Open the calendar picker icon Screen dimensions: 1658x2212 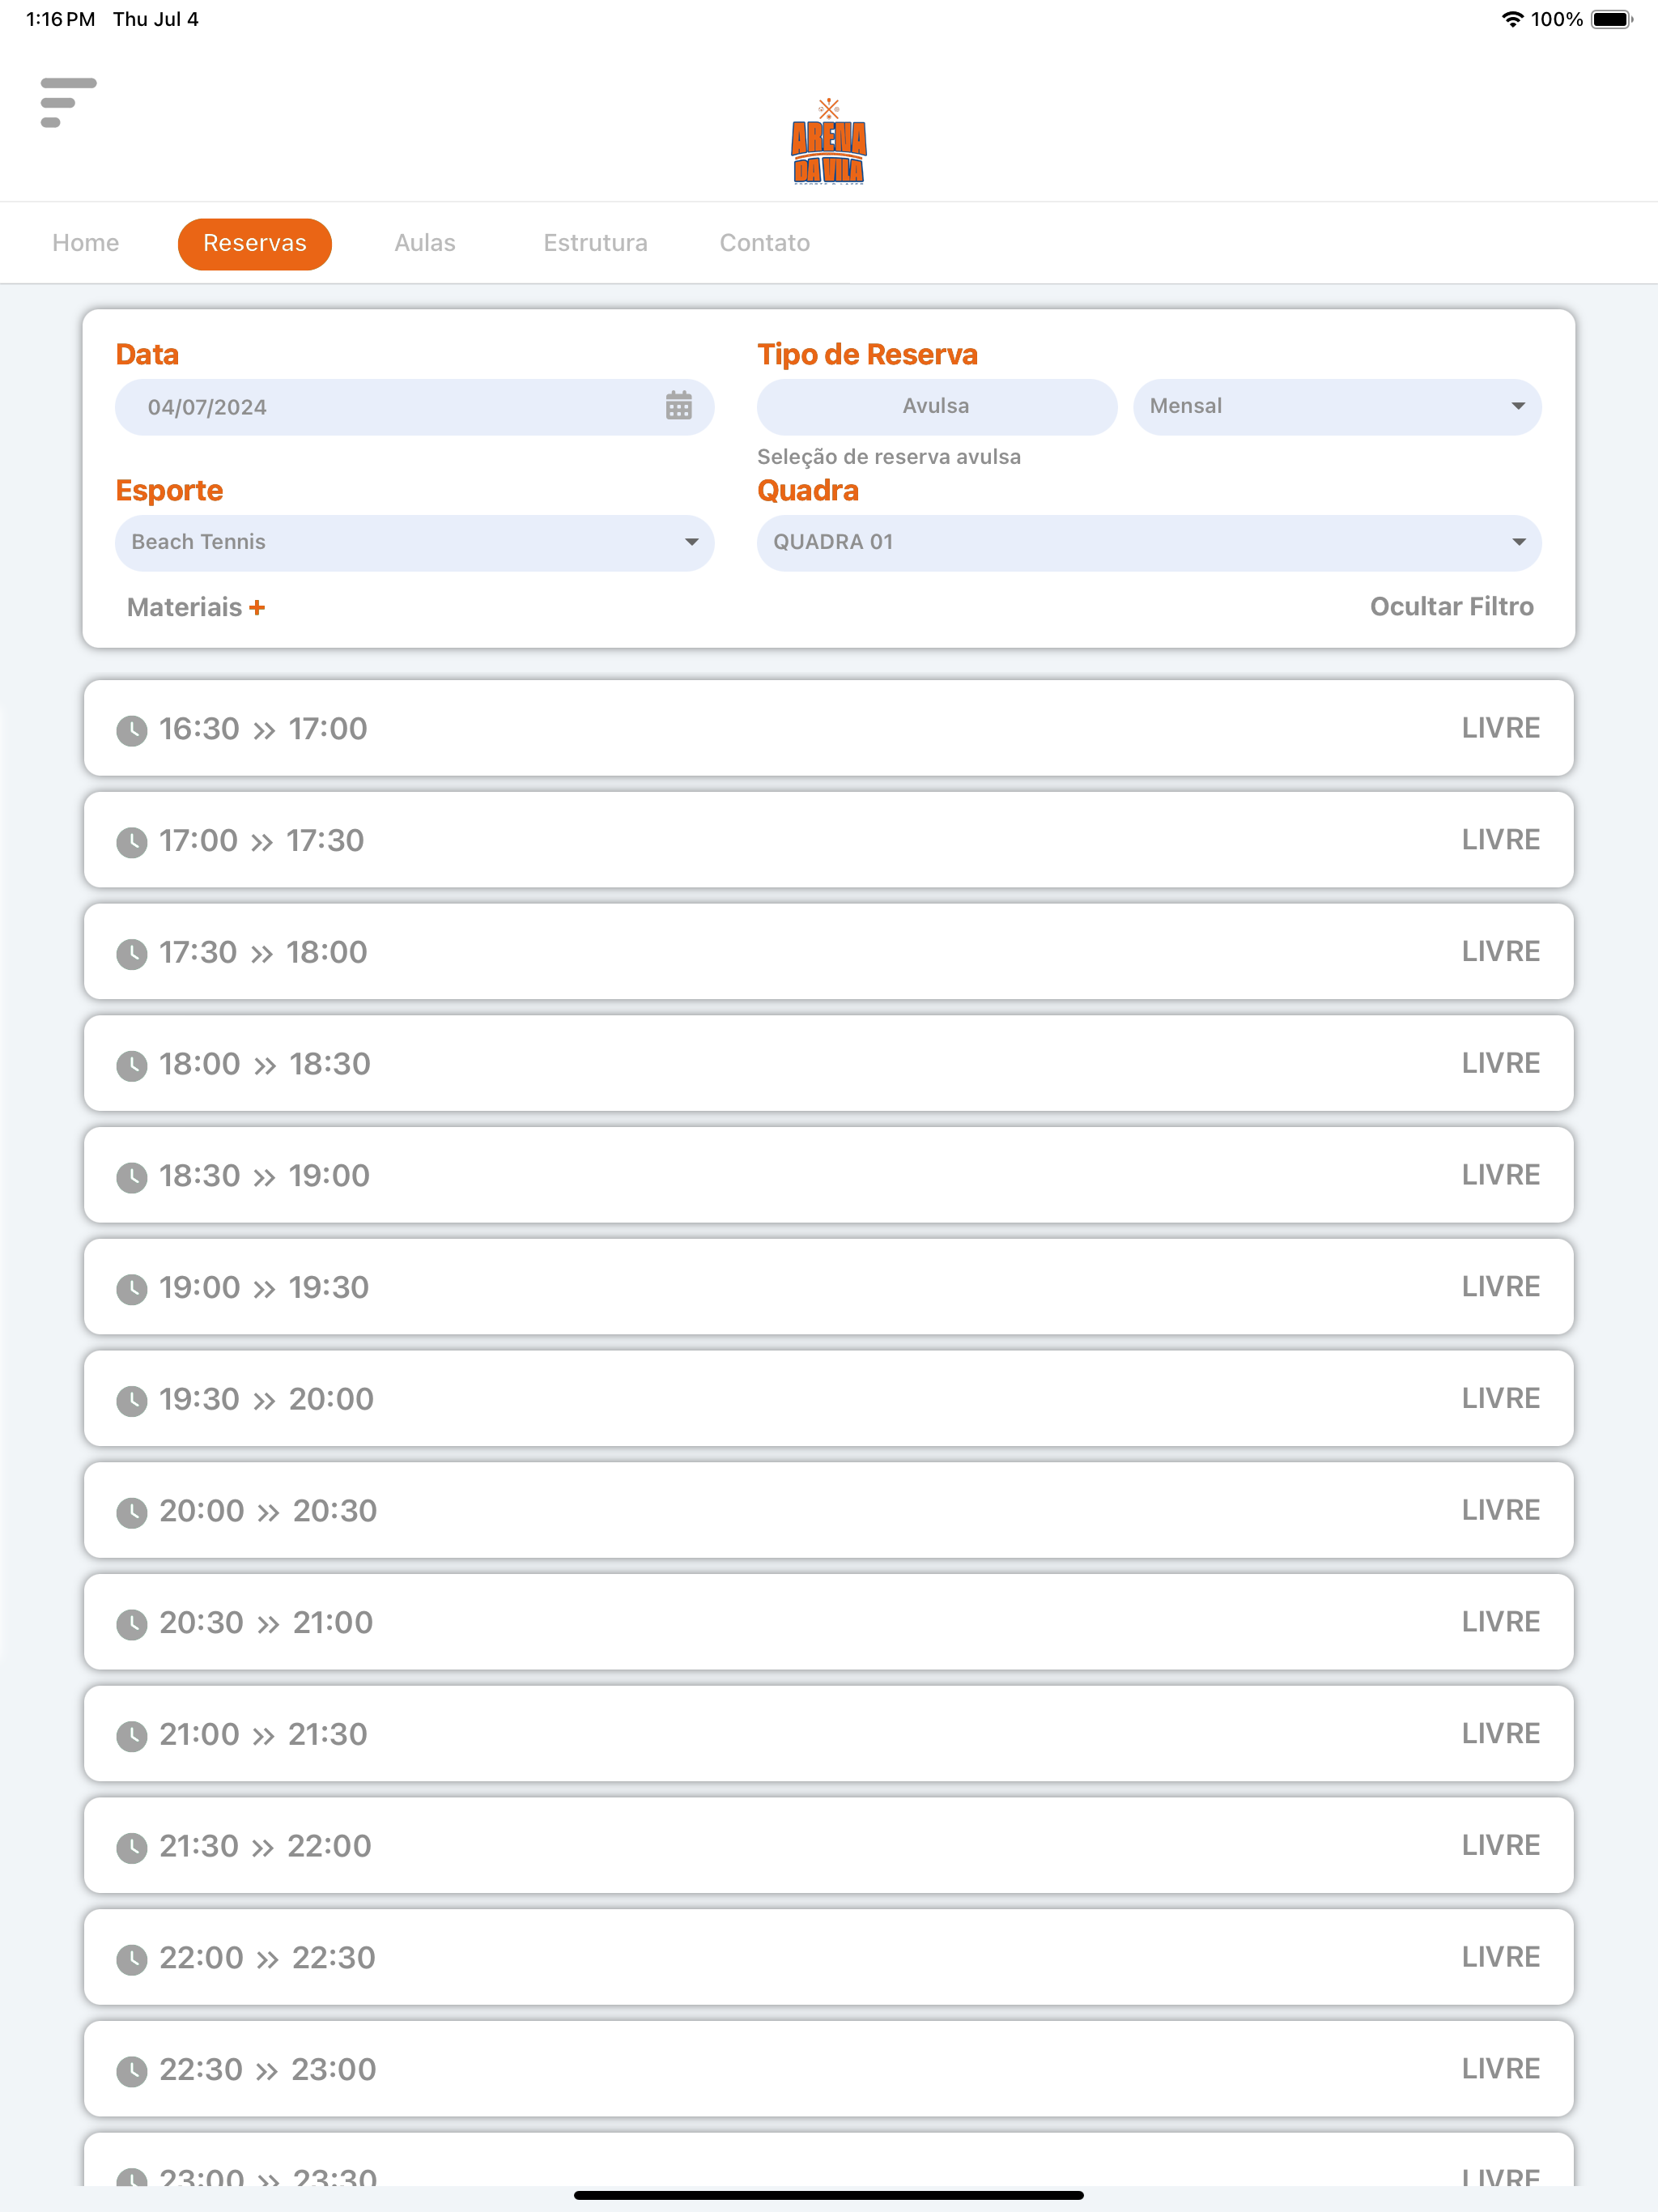pyautogui.click(x=679, y=406)
